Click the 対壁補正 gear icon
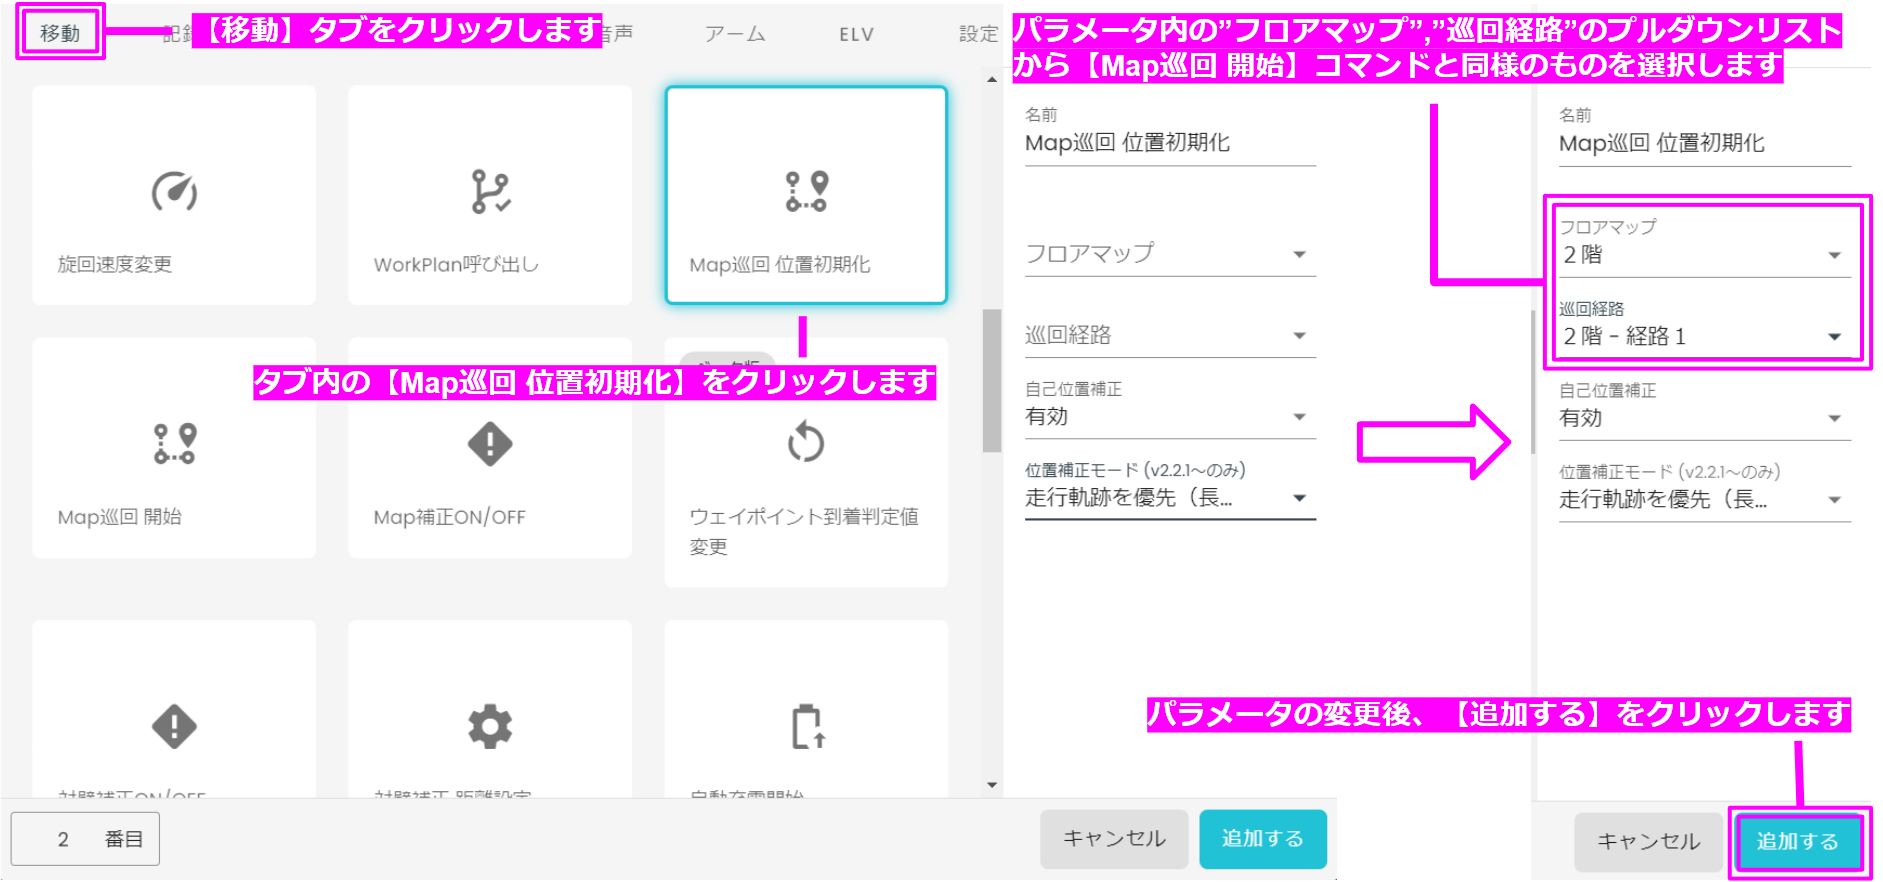This screenshot has width=1883, height=882. pos(490,726)
